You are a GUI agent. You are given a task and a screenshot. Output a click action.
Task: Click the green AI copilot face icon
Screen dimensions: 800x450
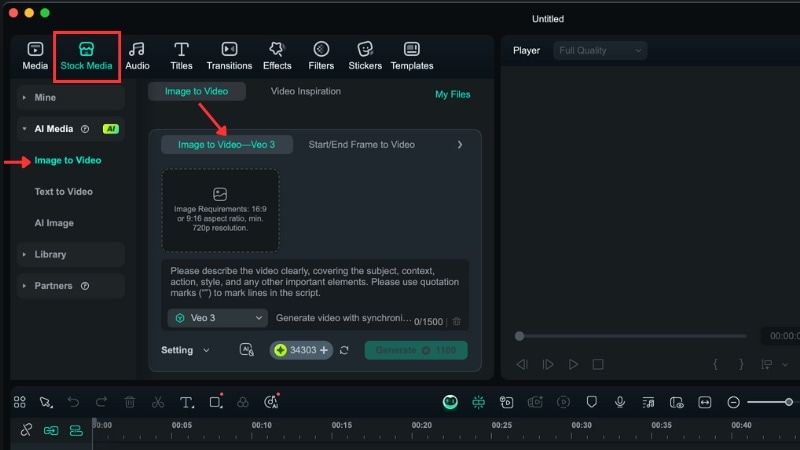click(x=450, y=402)
